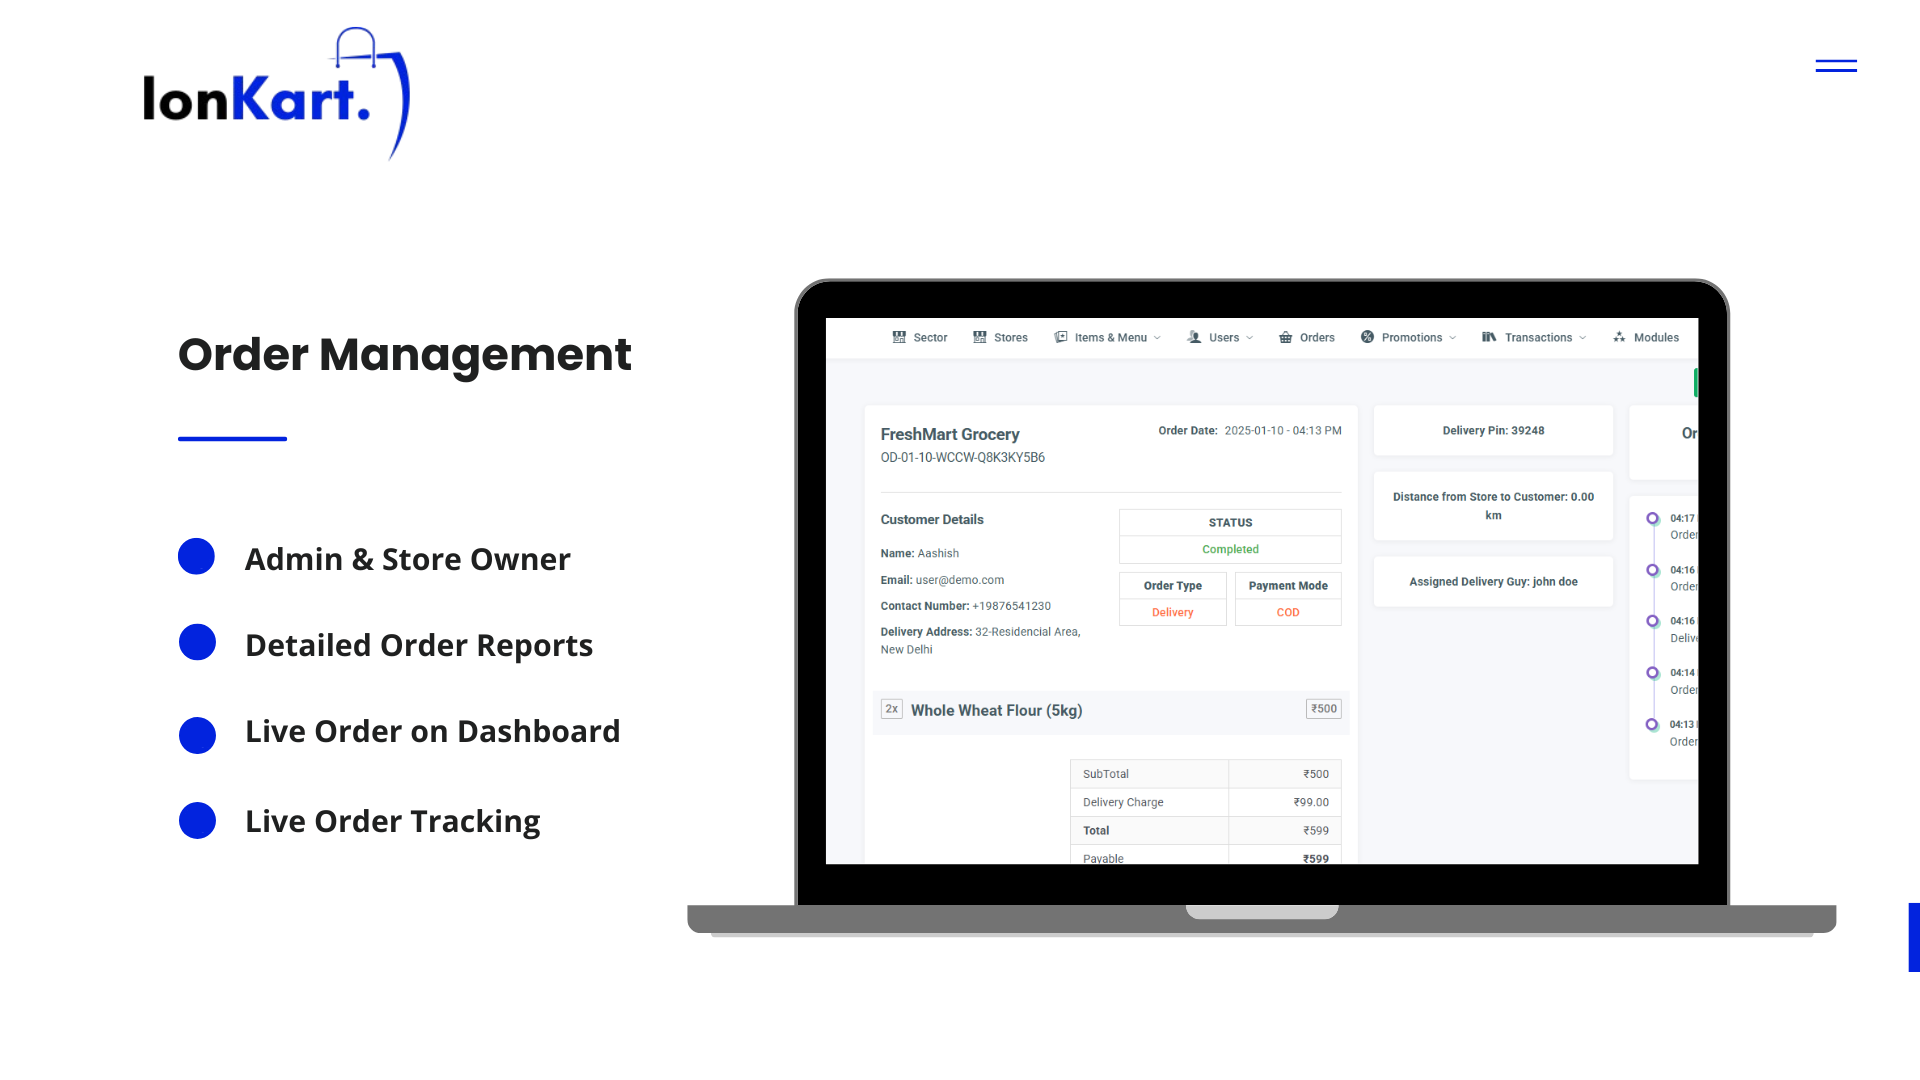Click the Items & Menu navigation icon
The width and height of the screenshot is (1920, 1080).
click(x=1062, y=336)
